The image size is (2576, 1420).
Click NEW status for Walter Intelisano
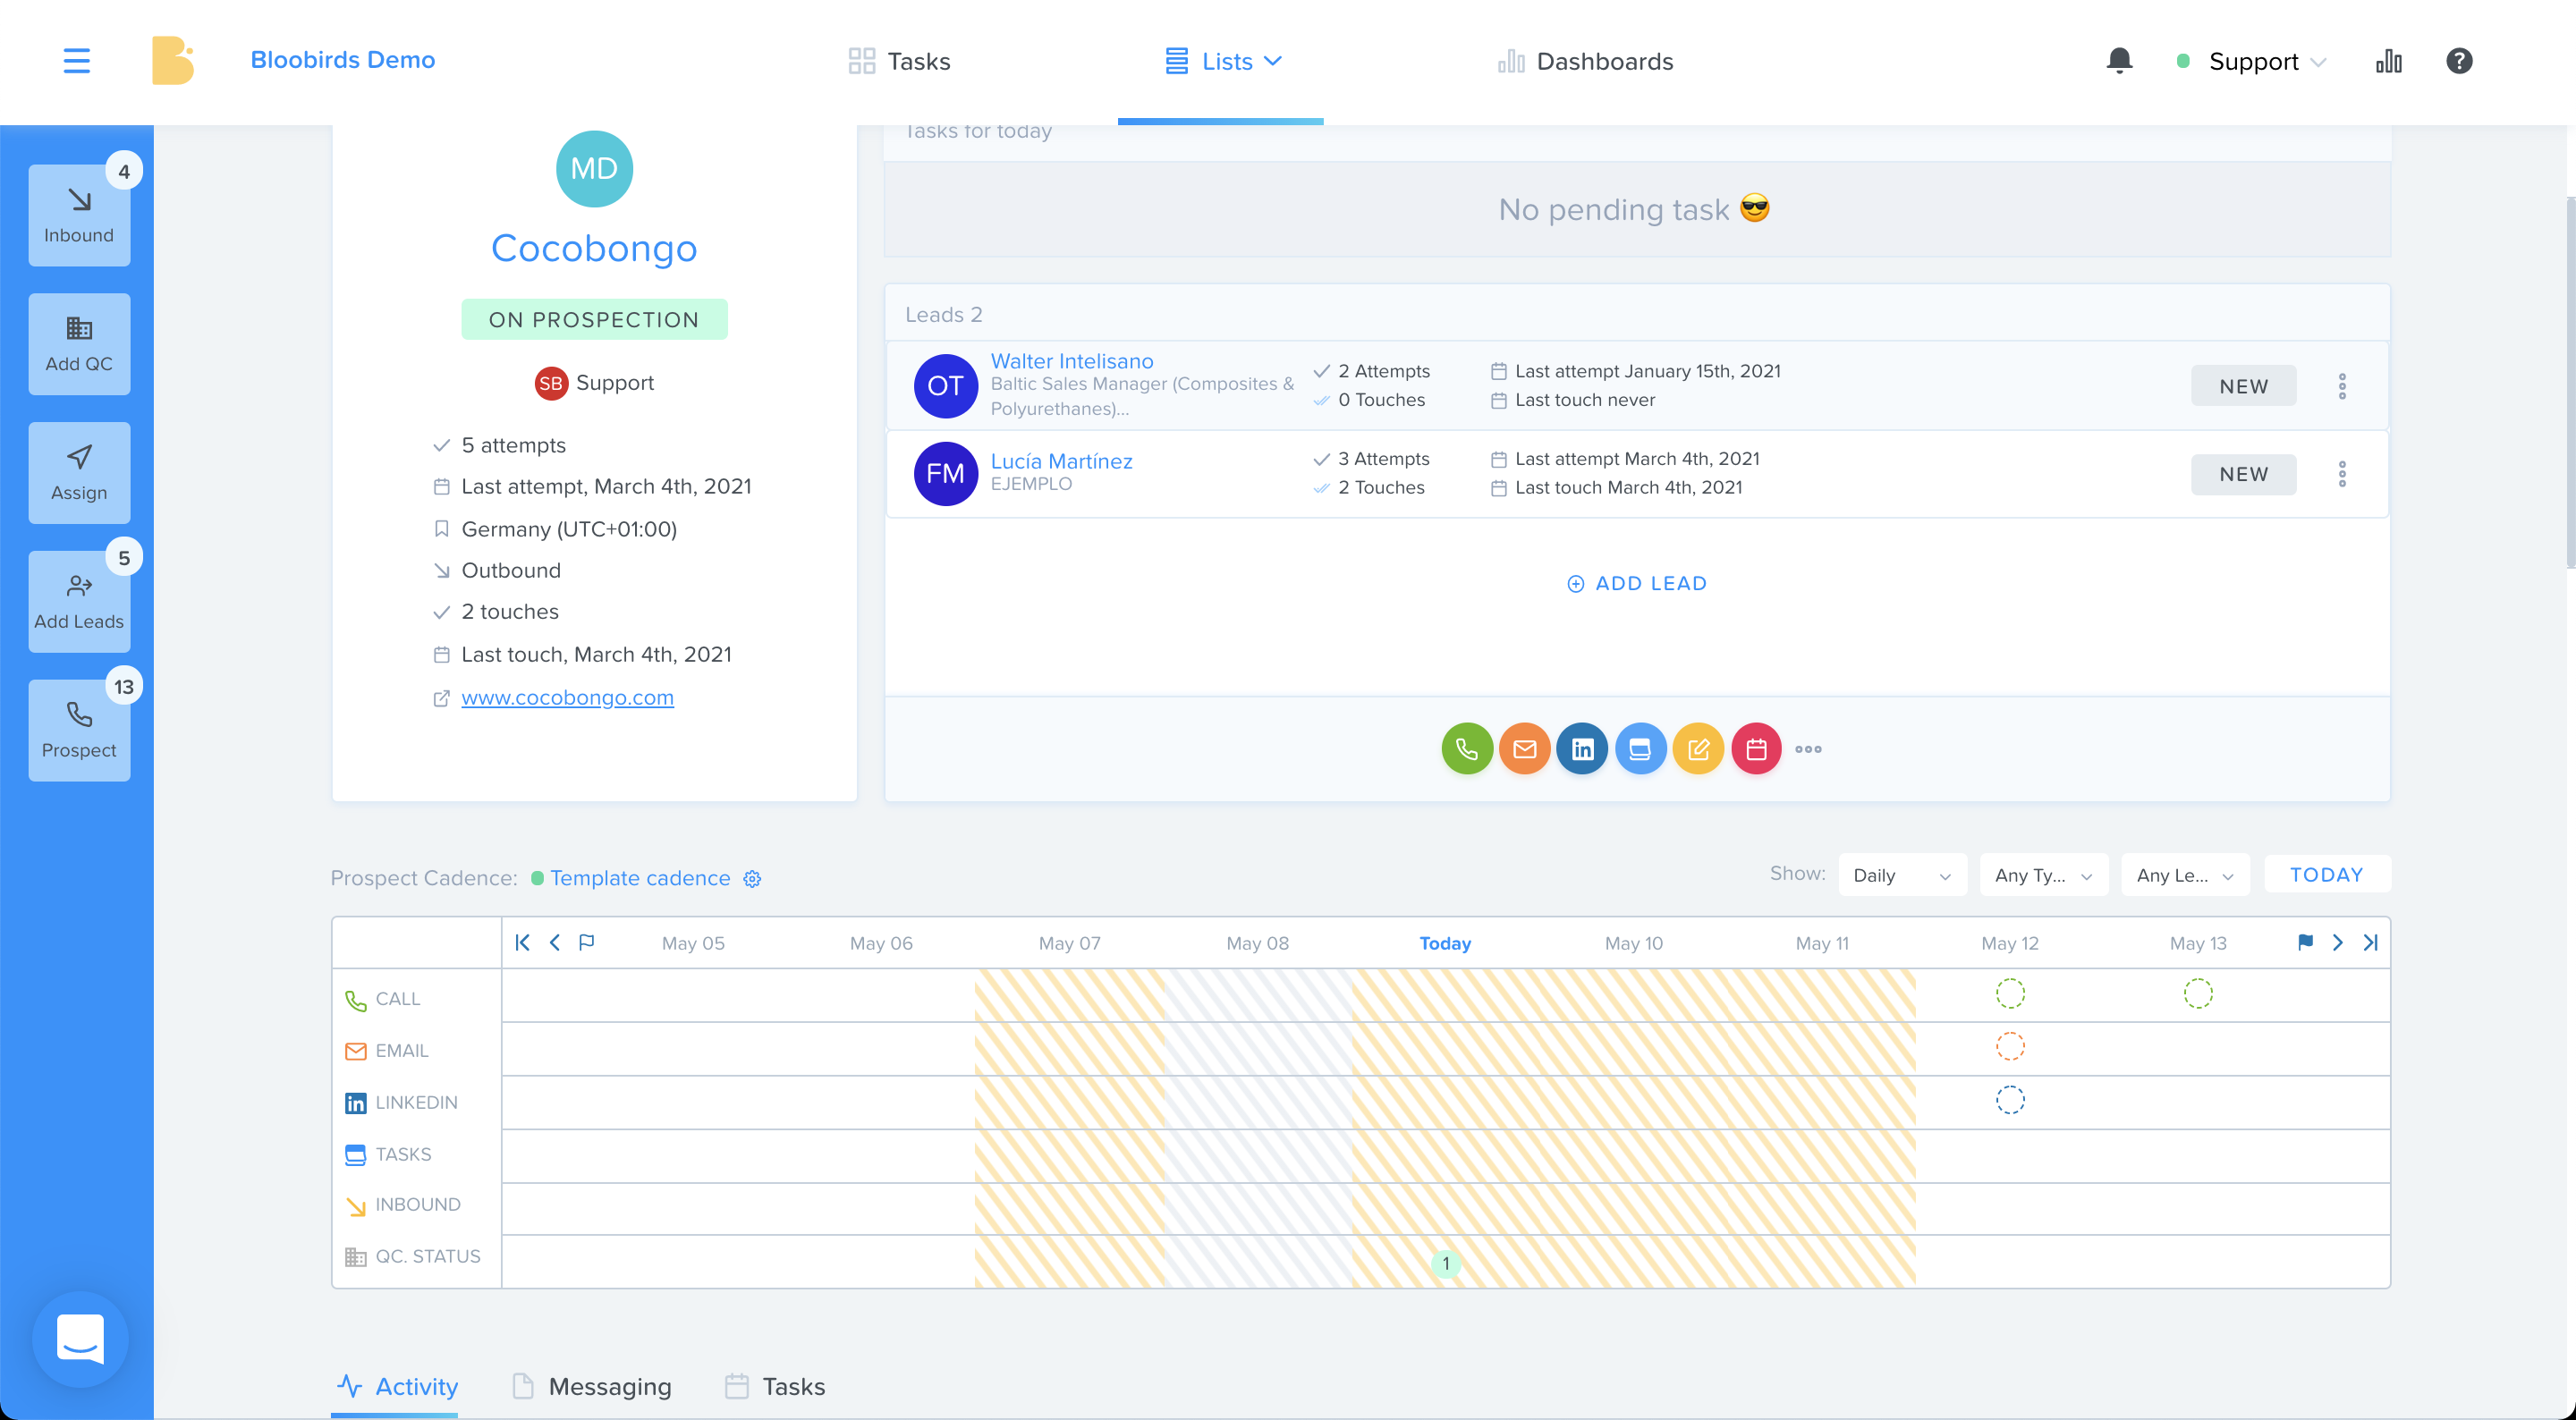click(2244, 386)
